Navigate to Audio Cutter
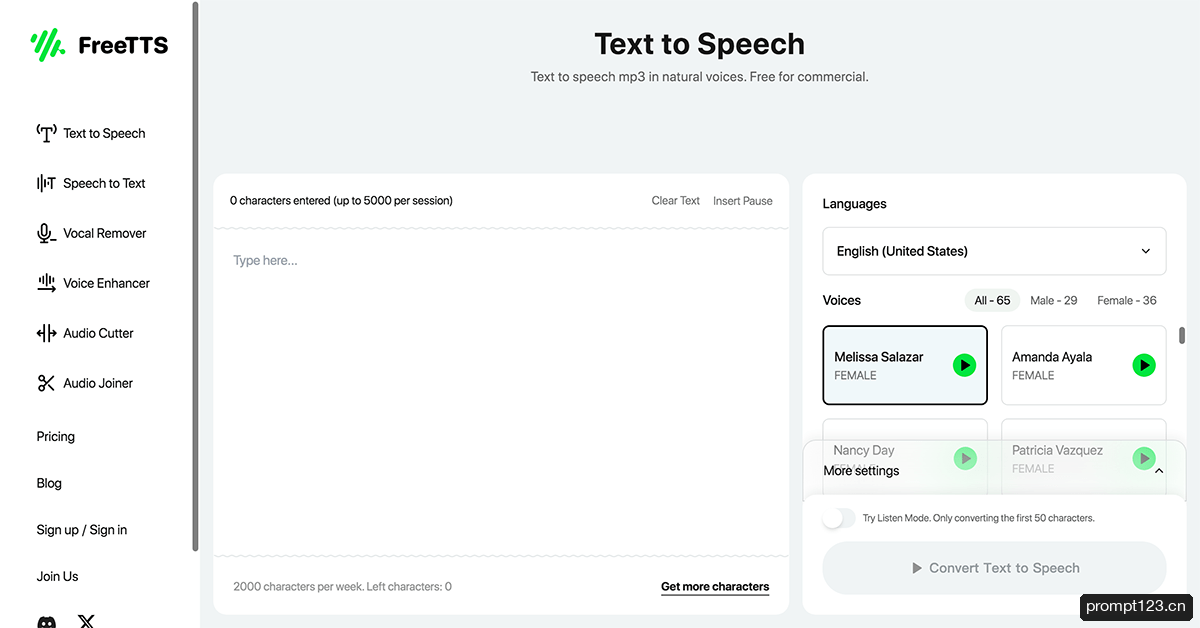Screen dimensions: 1200x628 click(x=98, y=333)
